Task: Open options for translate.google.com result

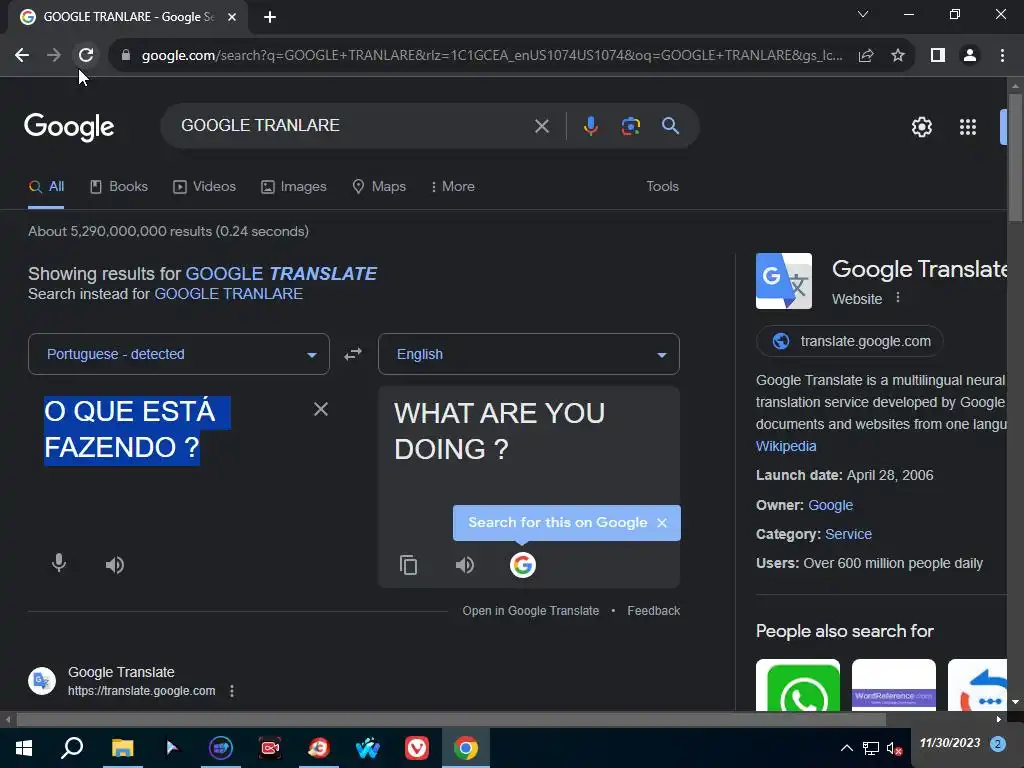Action: pyautogui.click(x=232, y=691)
